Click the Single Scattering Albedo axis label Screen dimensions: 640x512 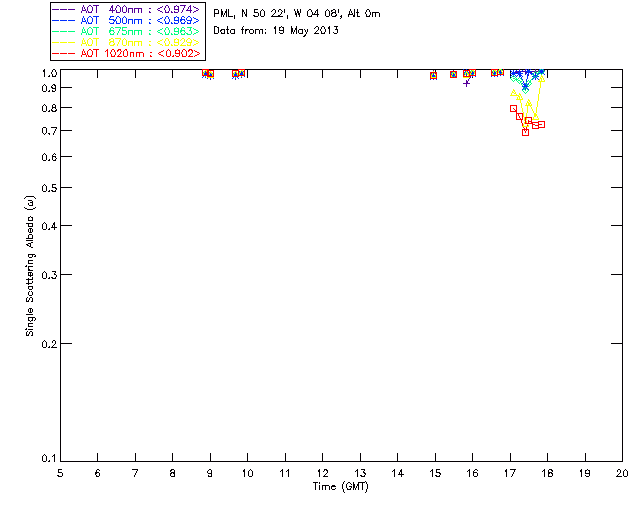(30, 265)
